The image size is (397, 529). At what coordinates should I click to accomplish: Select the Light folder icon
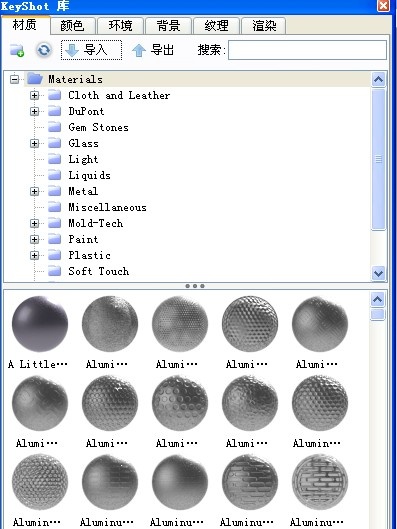(54, 159)
